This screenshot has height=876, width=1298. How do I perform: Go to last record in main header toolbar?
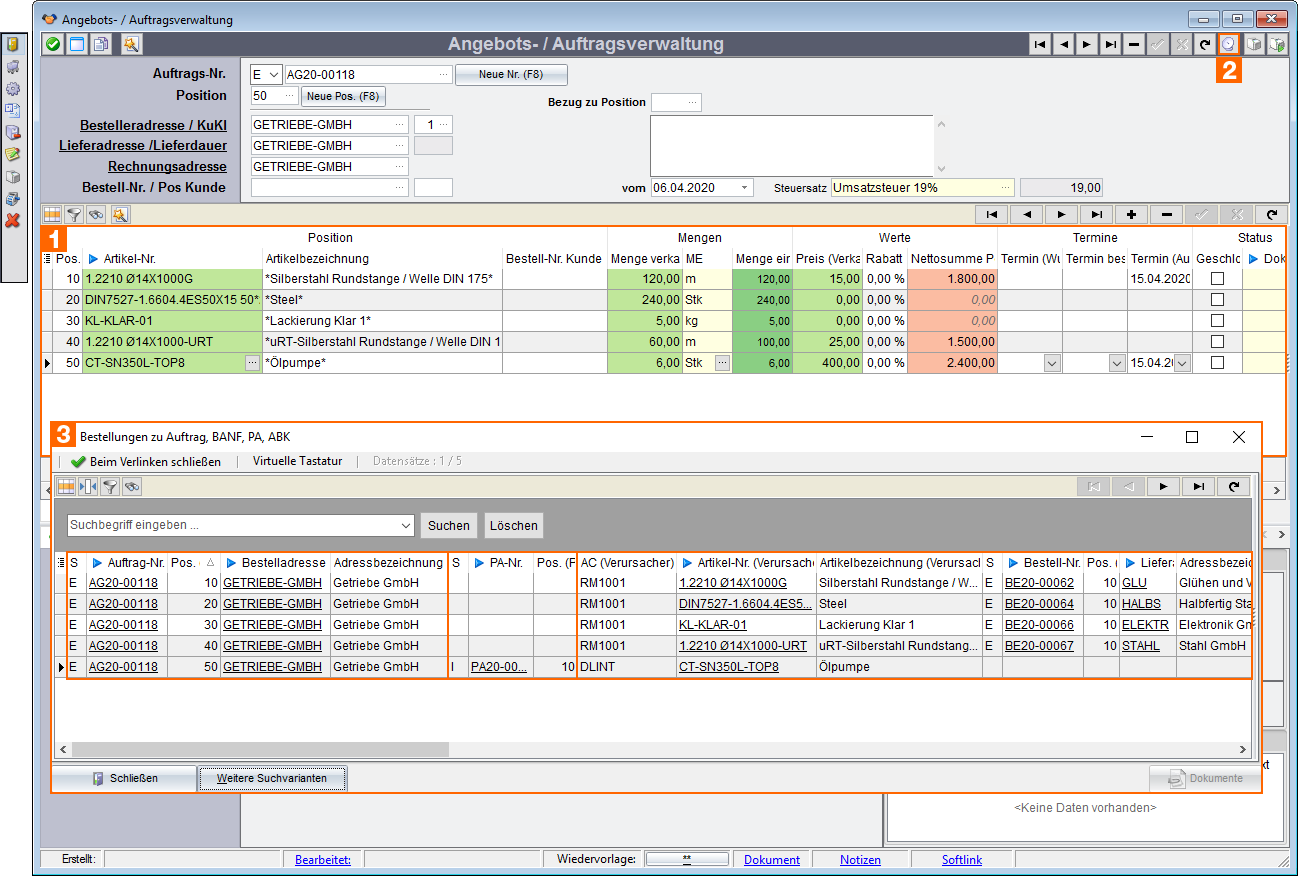point(1110,44)
